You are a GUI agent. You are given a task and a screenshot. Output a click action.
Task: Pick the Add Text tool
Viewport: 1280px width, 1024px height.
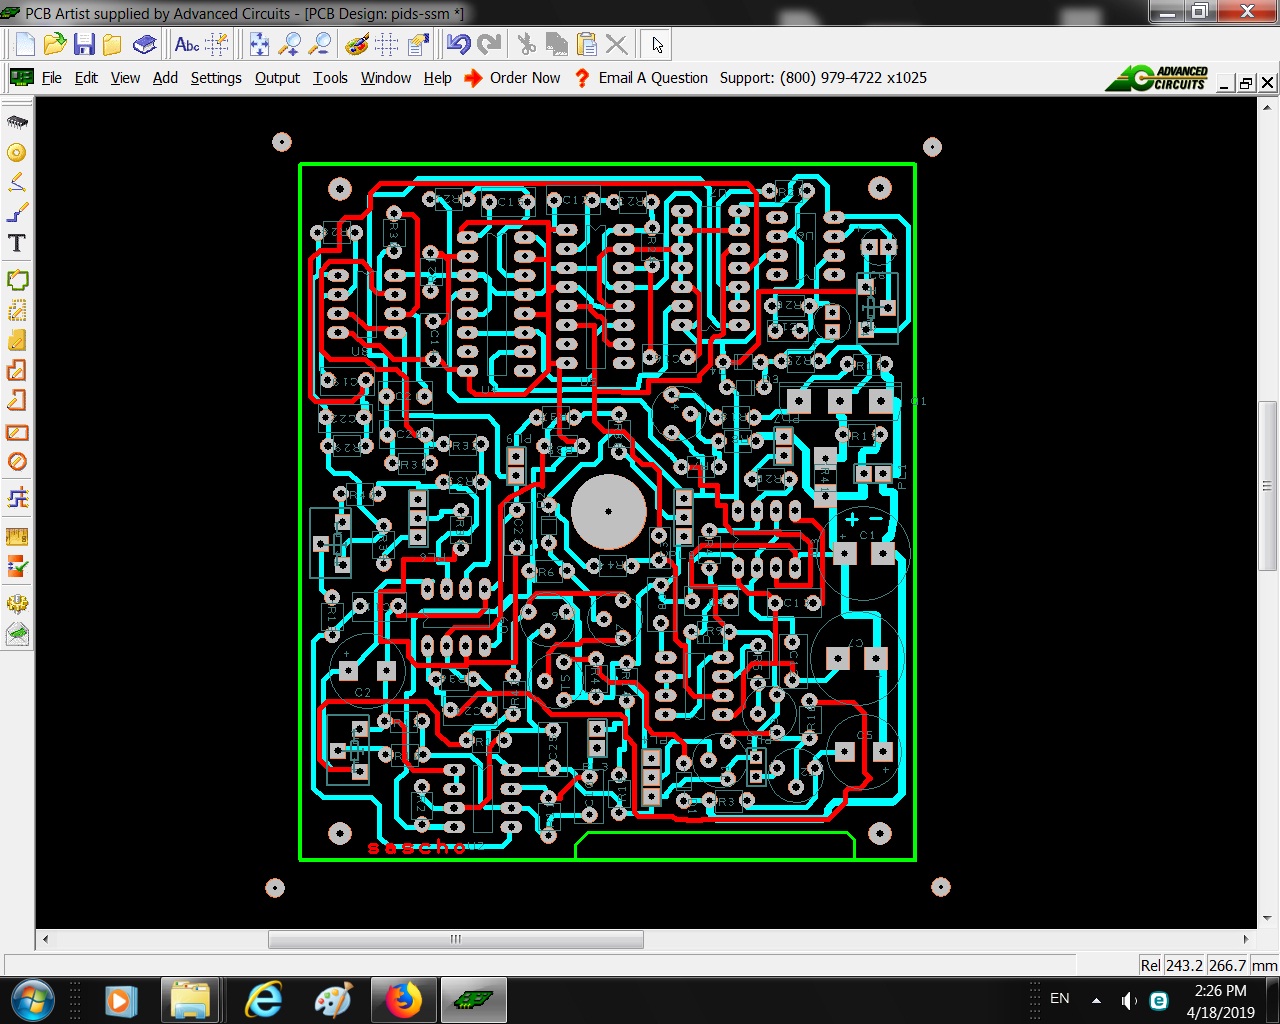click(17, 243)
